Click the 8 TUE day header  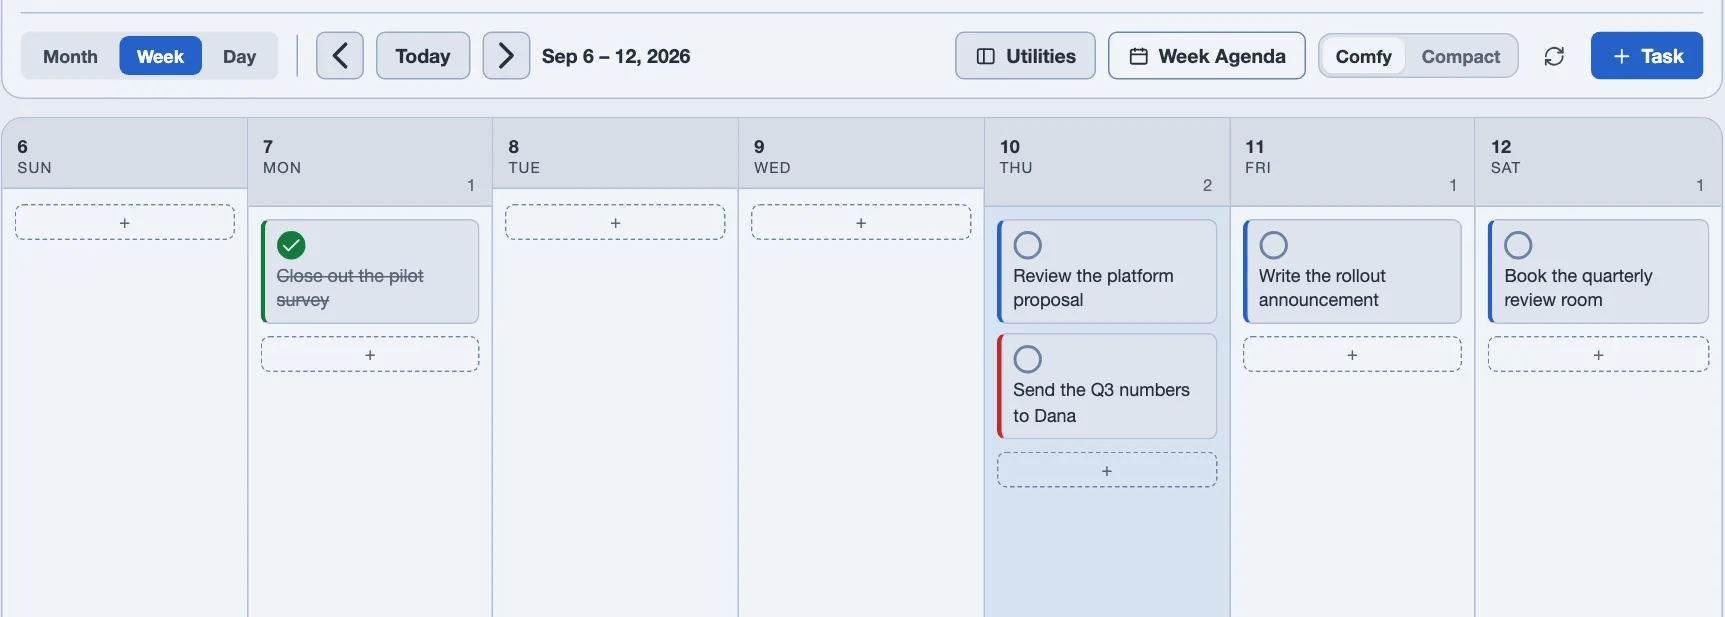click(615, 154)
